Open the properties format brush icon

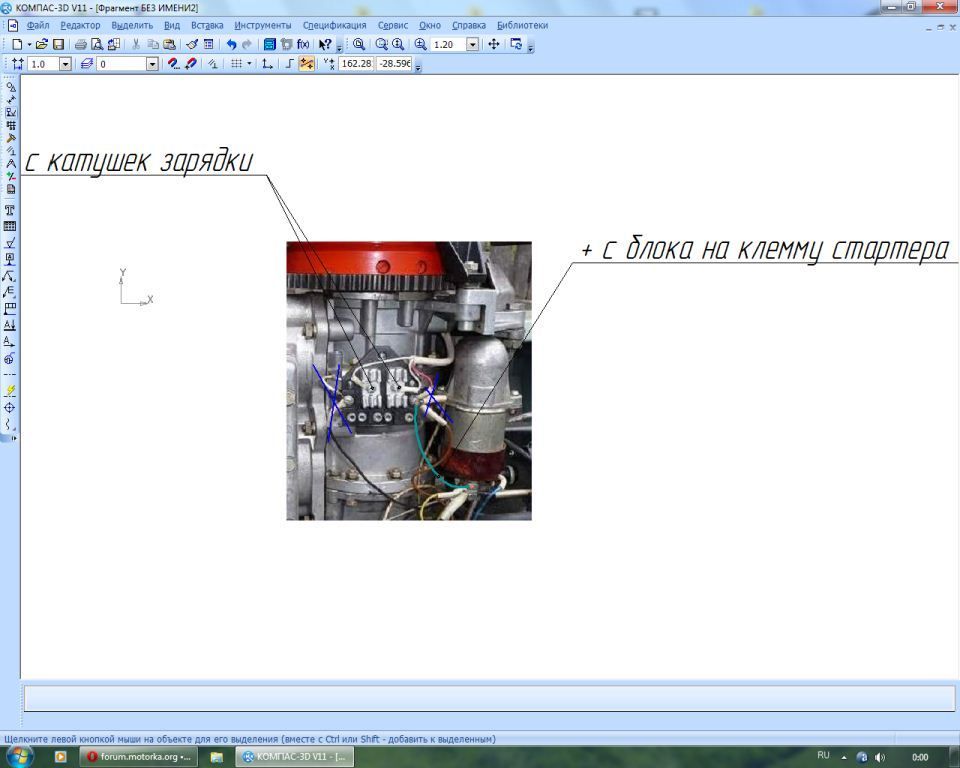(x=192, y=45)
